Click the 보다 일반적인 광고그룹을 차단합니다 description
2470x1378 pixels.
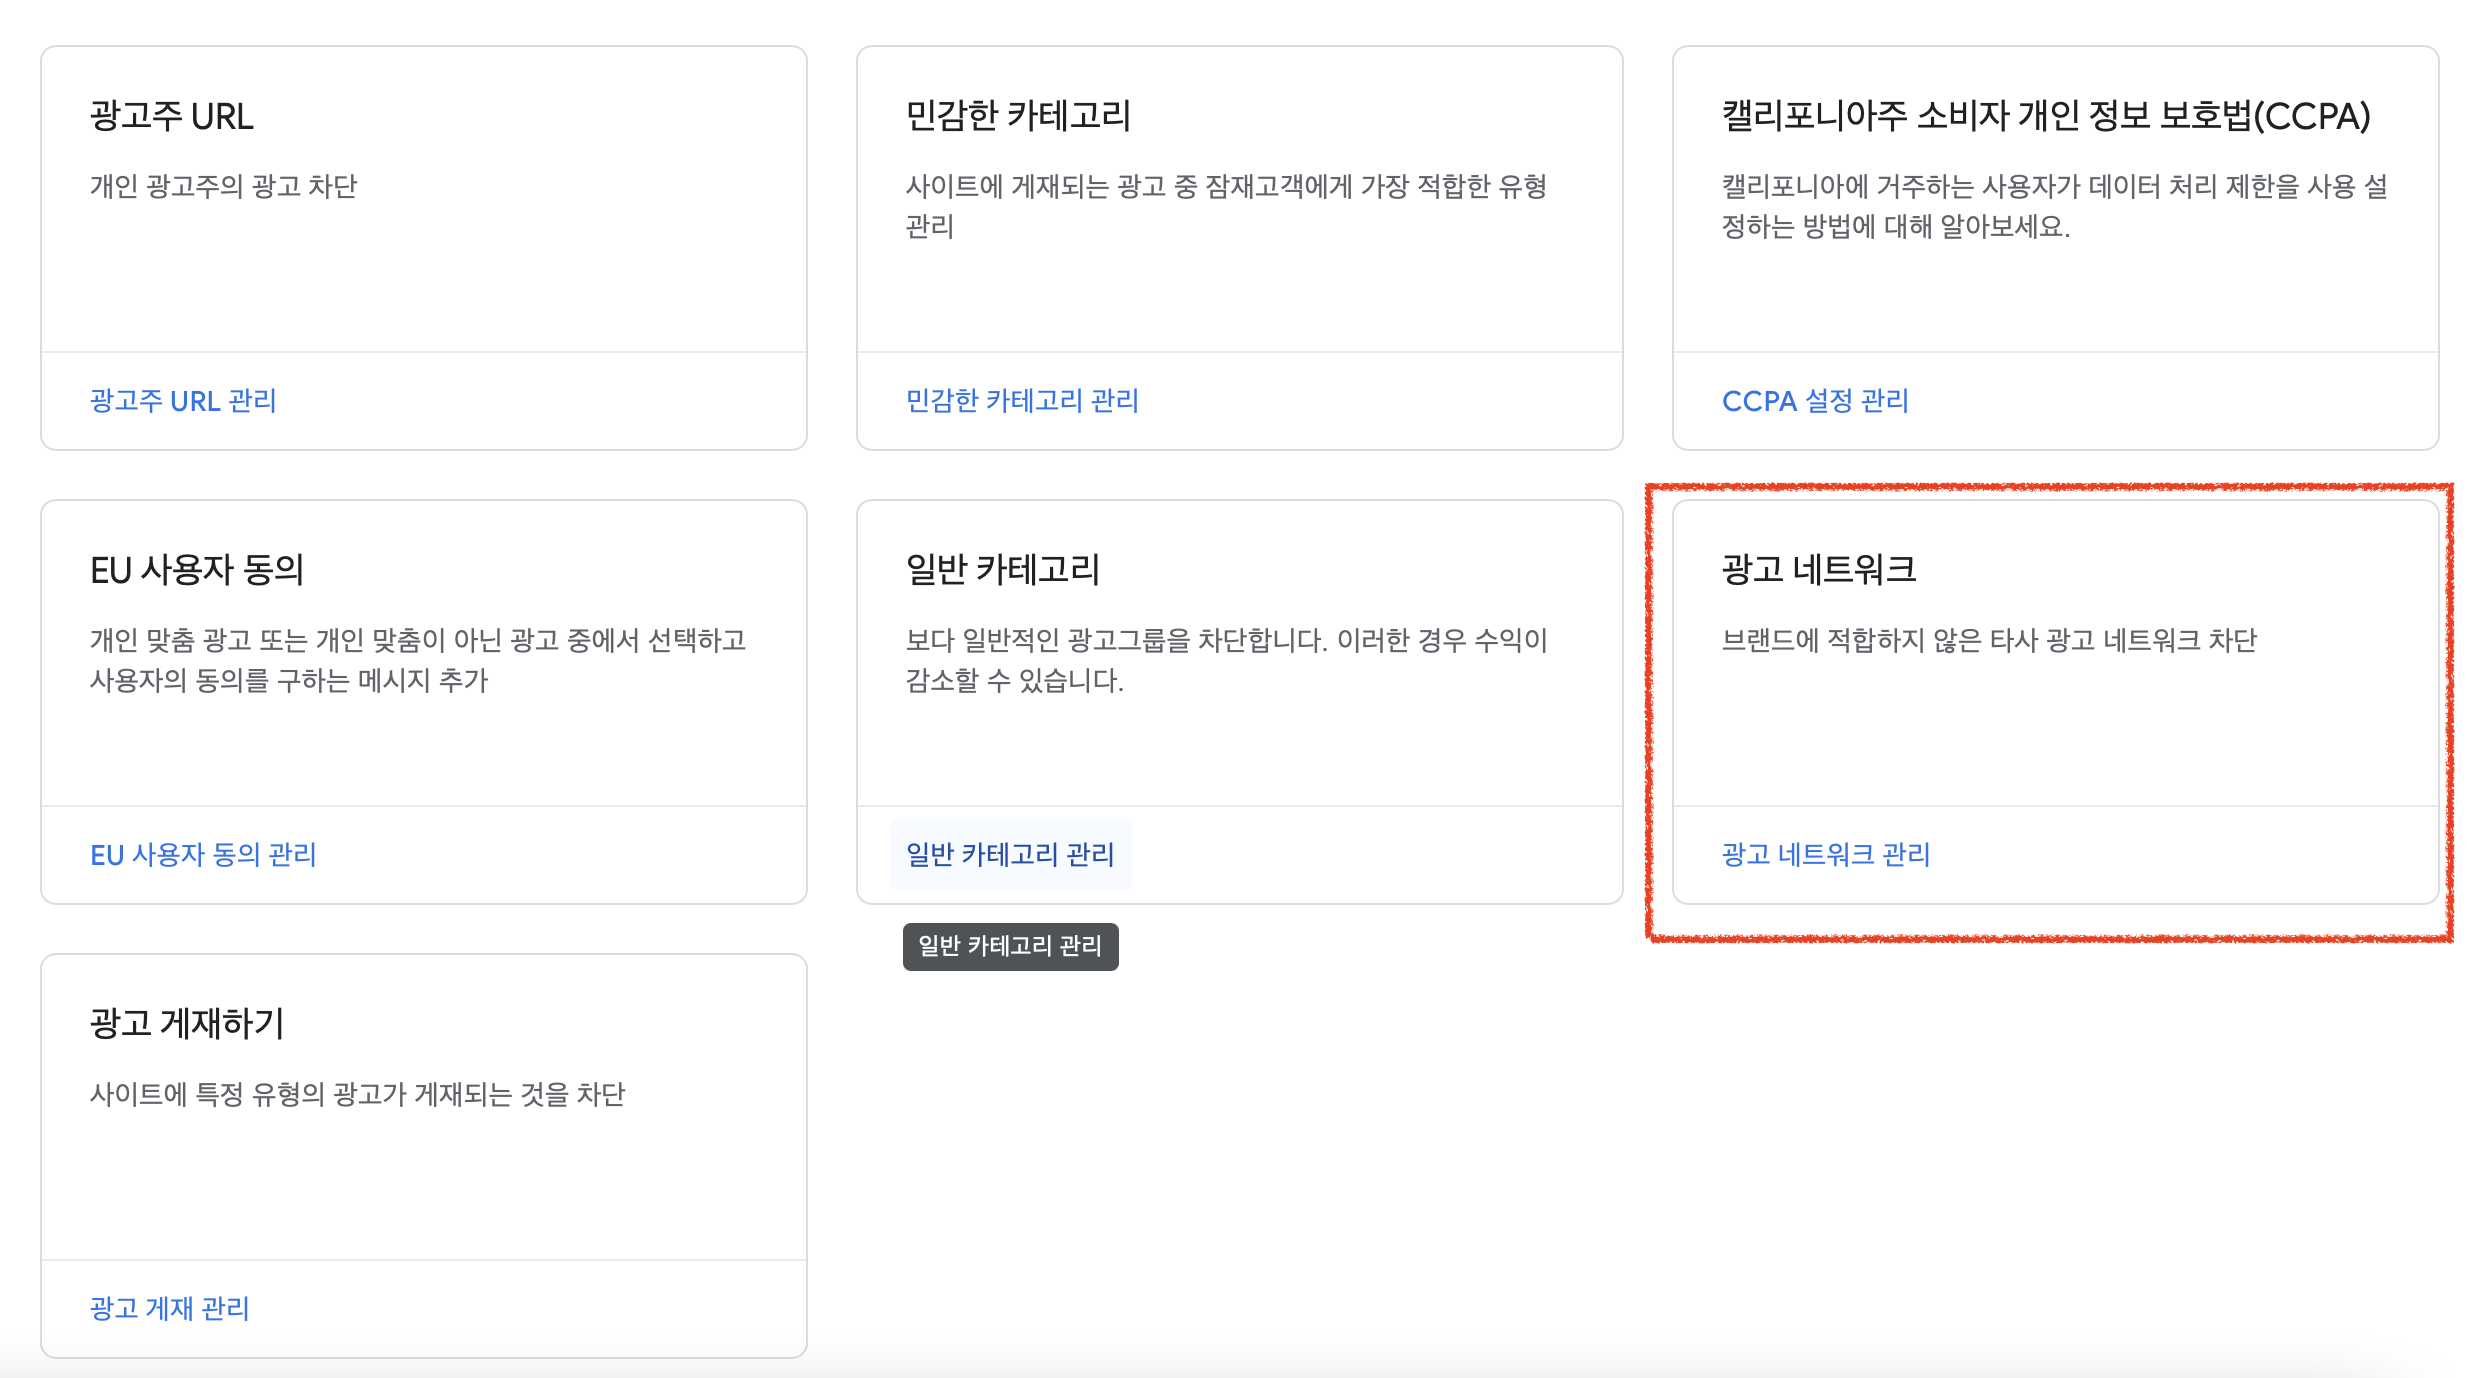1226,660
